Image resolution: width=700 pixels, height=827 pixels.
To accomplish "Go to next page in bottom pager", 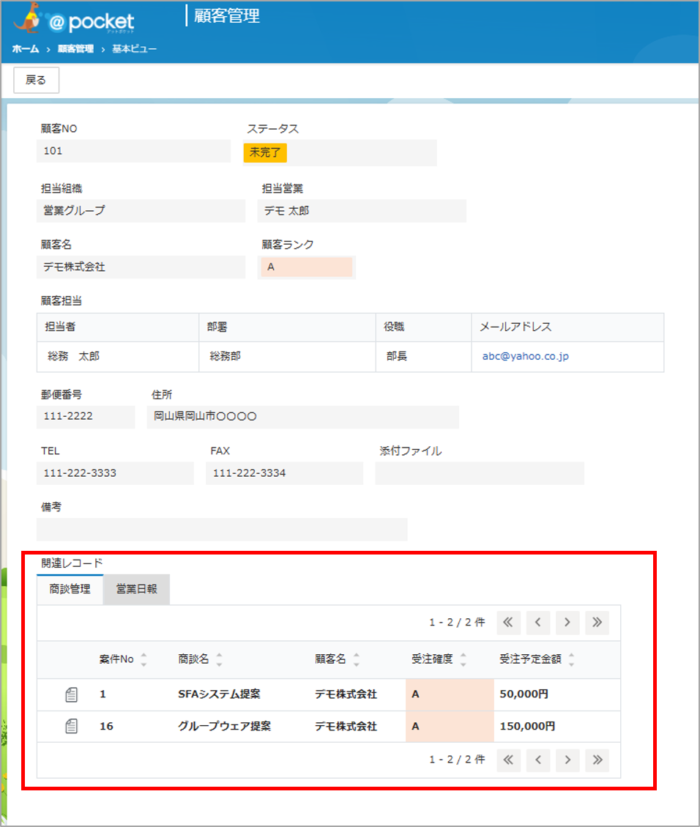I will 567,760.
